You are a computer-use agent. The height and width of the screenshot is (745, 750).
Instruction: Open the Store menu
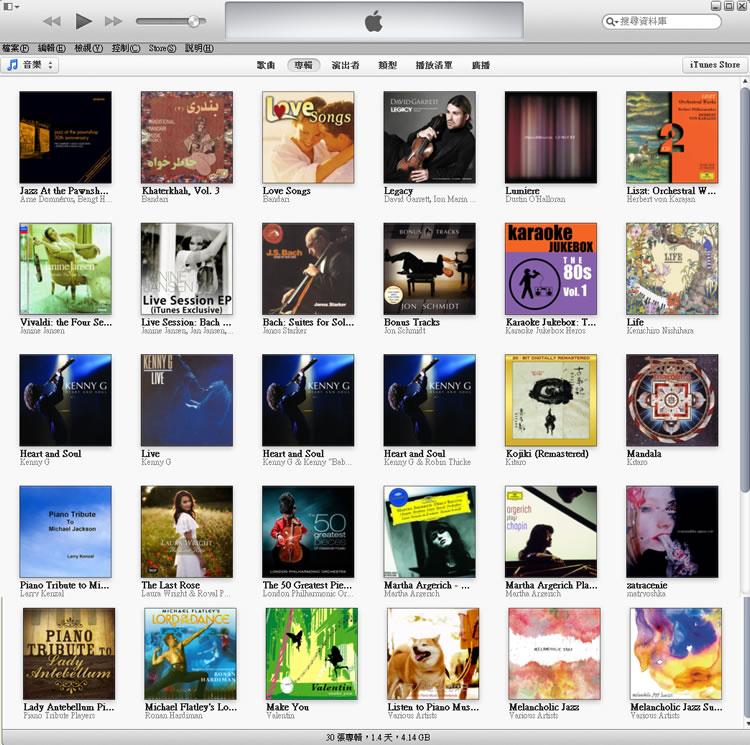click(162, 48)
